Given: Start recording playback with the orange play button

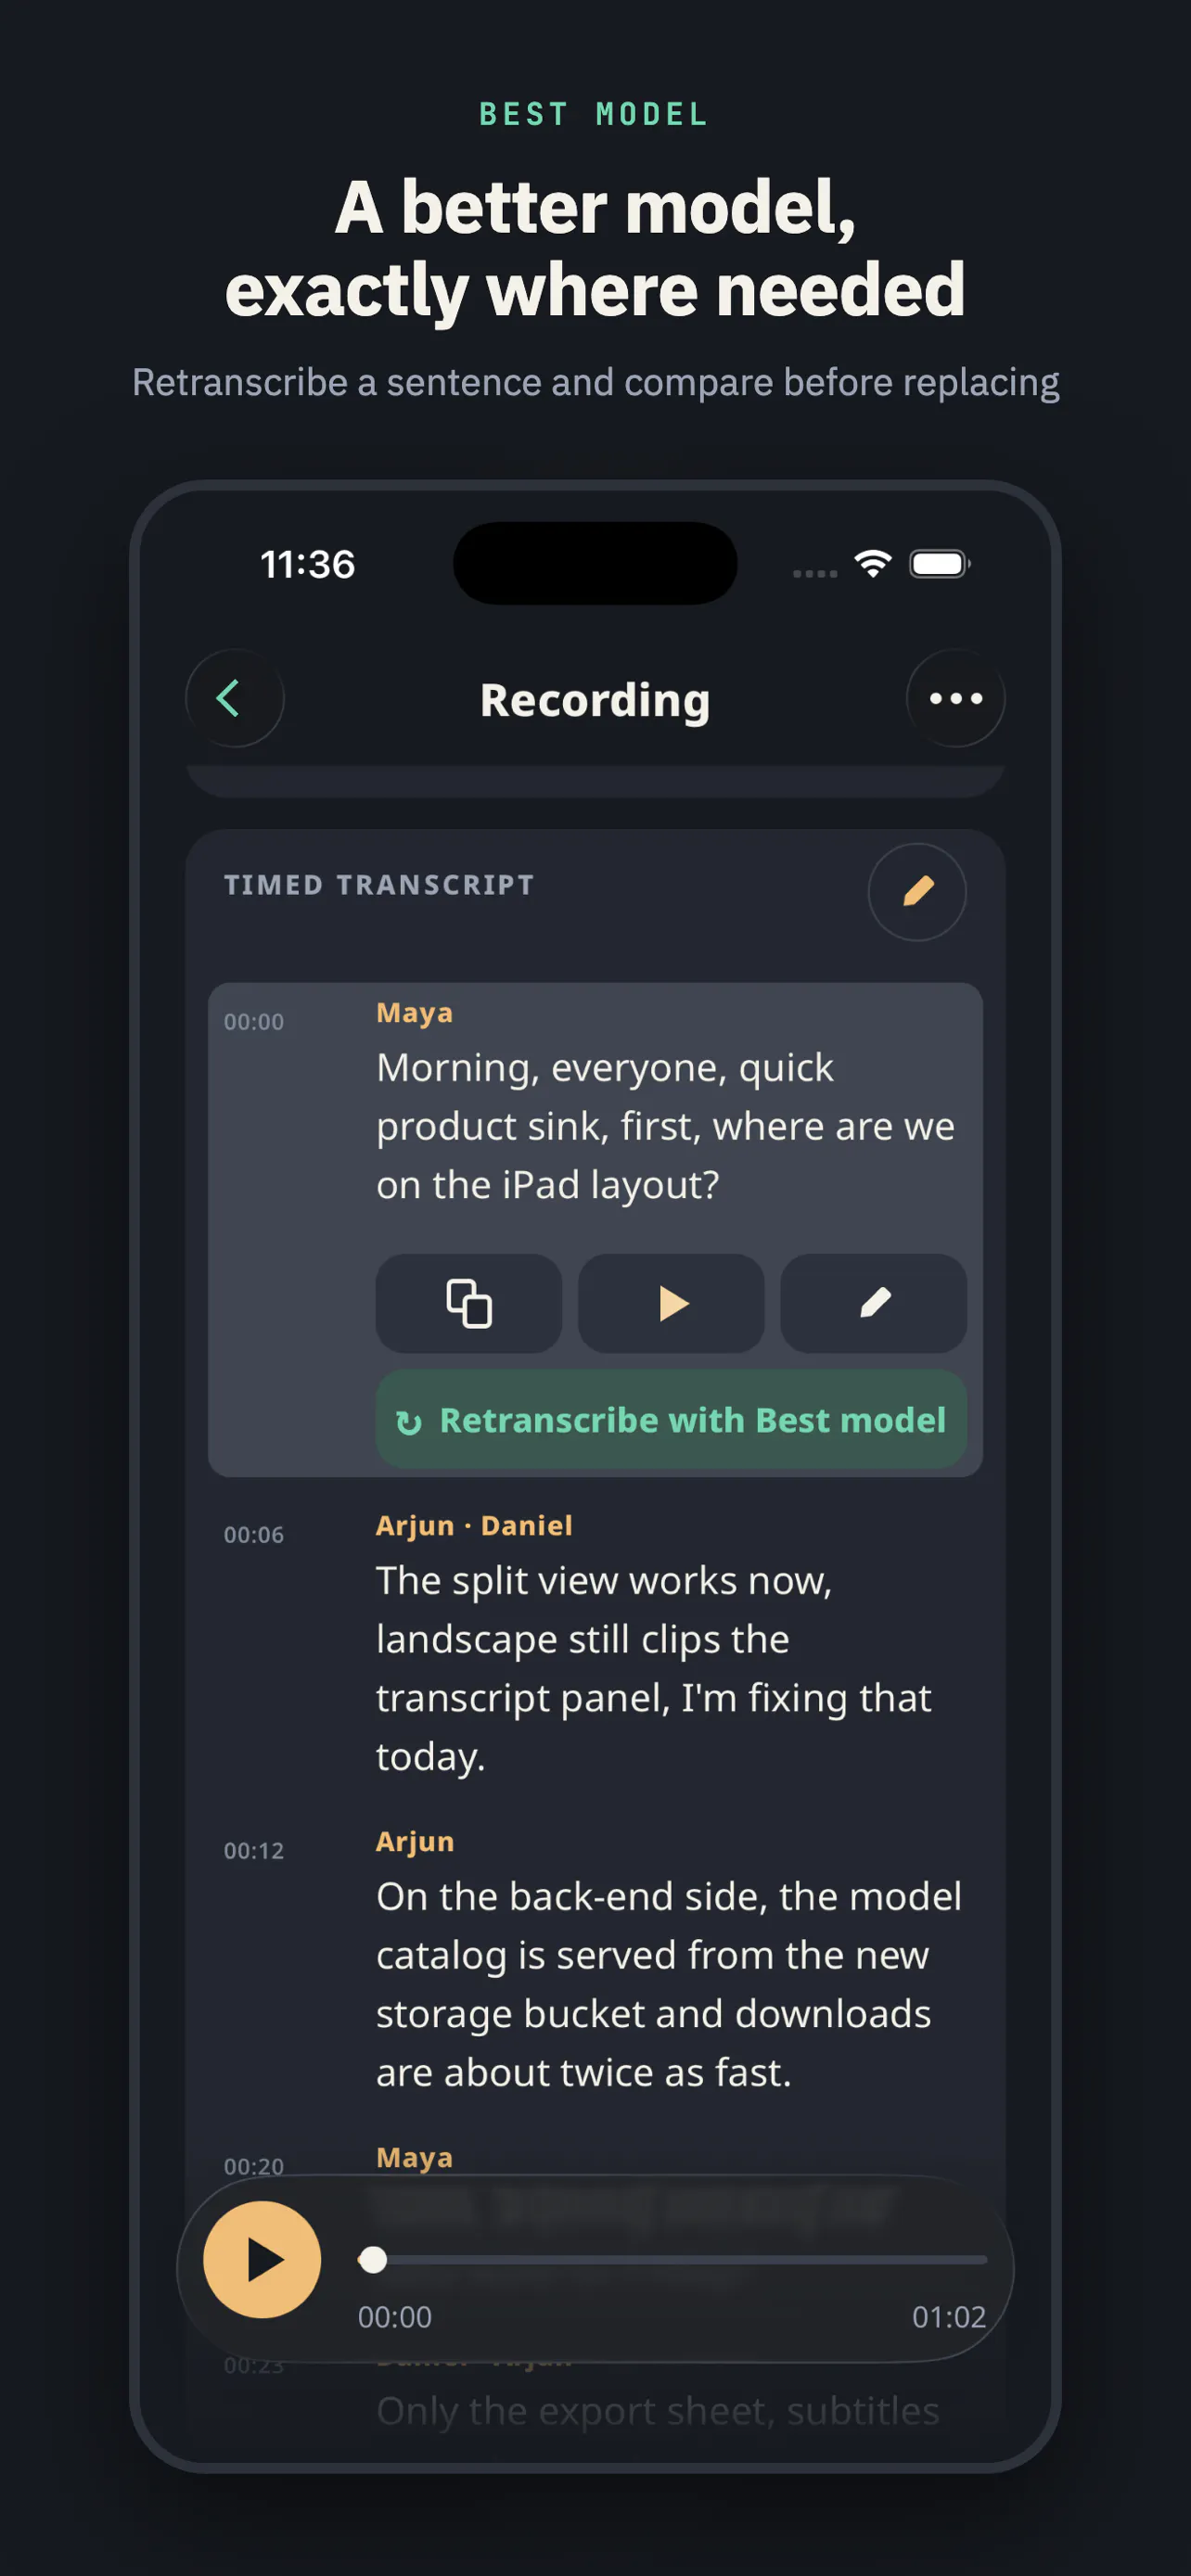Looking at the screenshot, I should coord(262,2259).
